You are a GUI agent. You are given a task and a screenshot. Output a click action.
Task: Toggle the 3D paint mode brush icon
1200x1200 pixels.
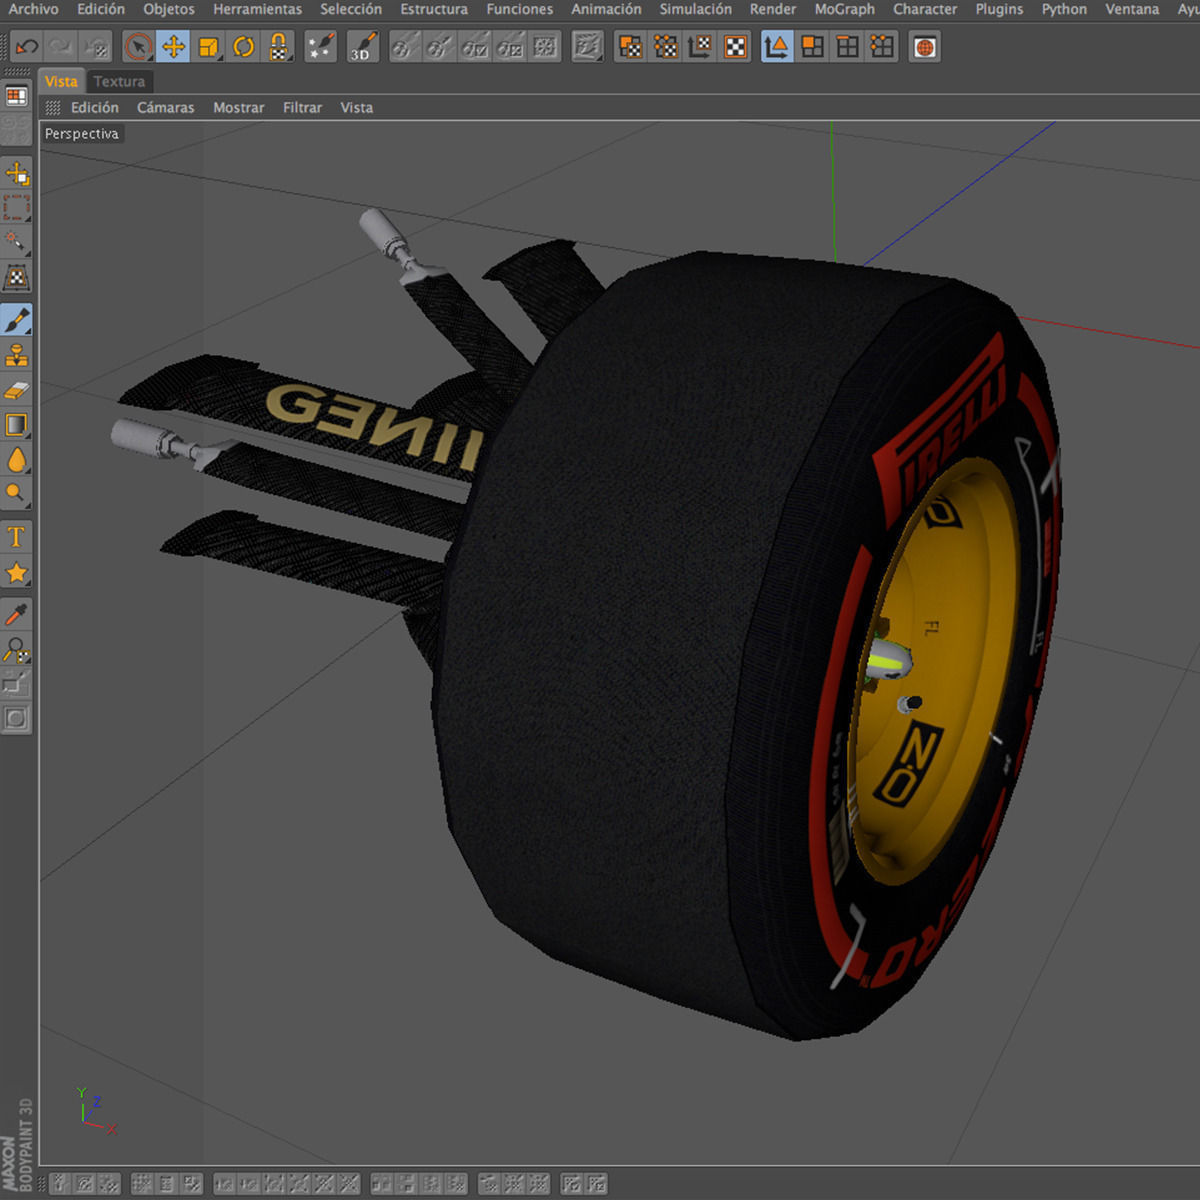(362, 46)
